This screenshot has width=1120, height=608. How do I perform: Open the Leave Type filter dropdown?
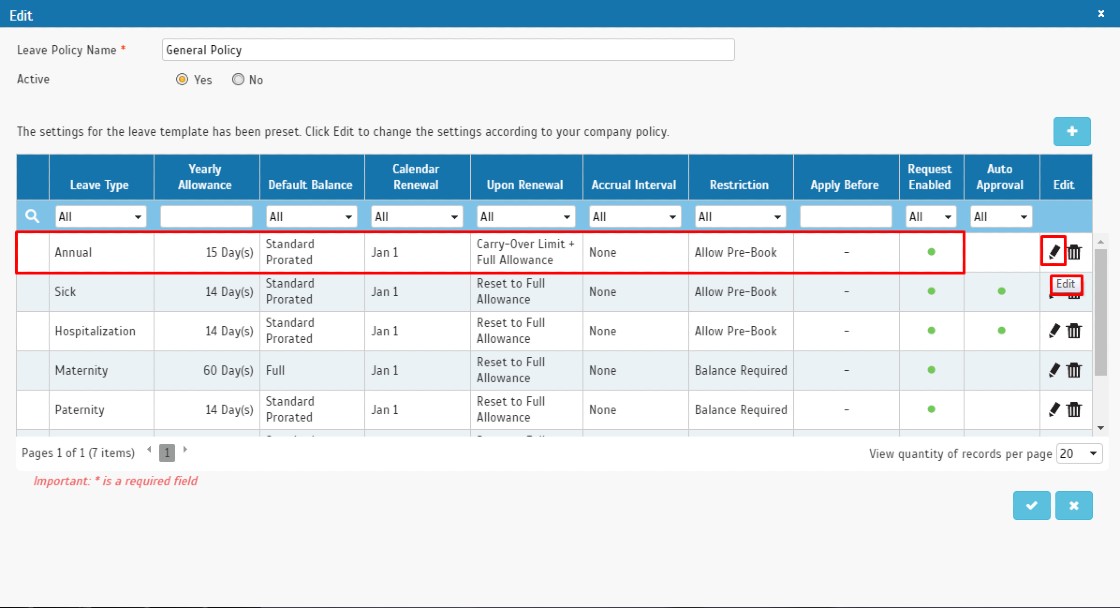point(100,216)
